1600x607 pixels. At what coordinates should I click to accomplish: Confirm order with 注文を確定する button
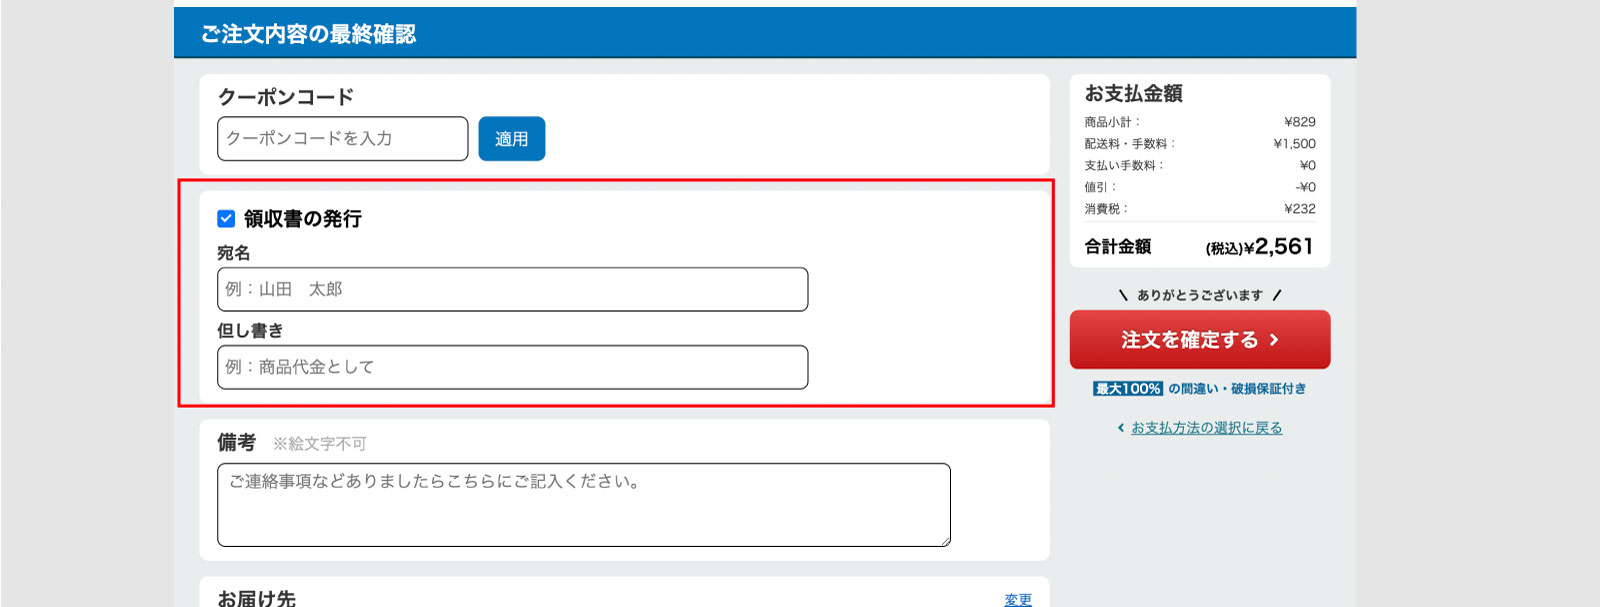[x=1200, y=340]
